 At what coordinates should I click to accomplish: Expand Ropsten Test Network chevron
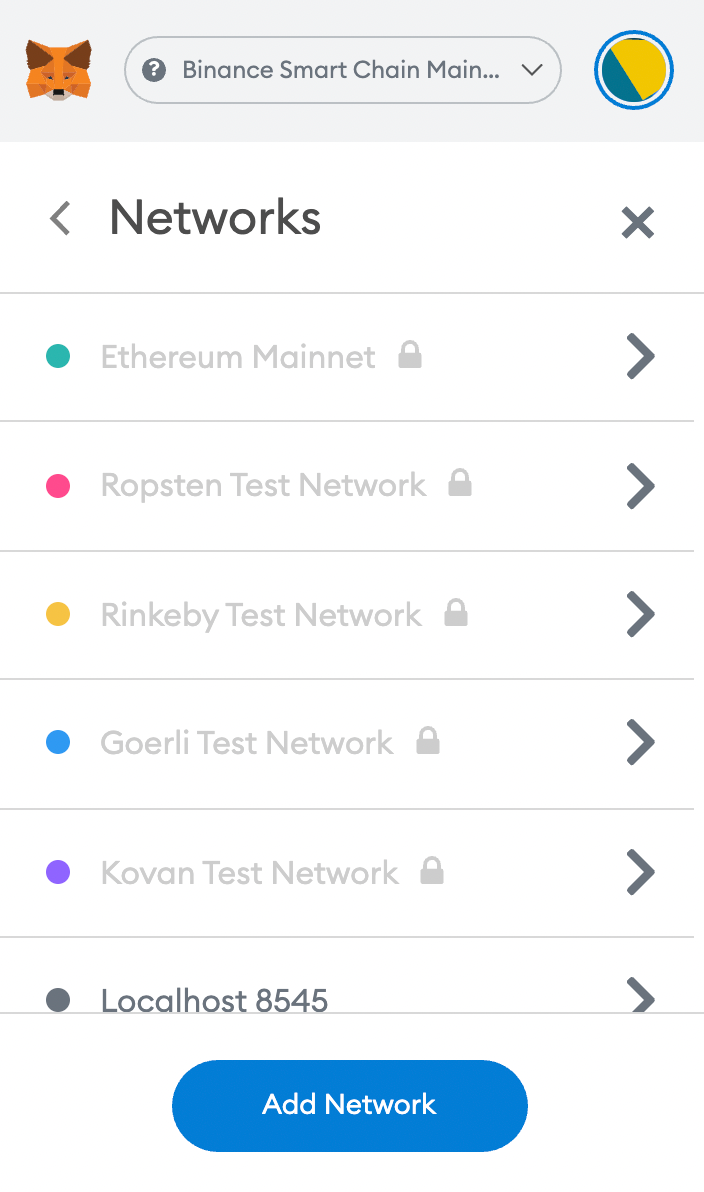[640, 485]
